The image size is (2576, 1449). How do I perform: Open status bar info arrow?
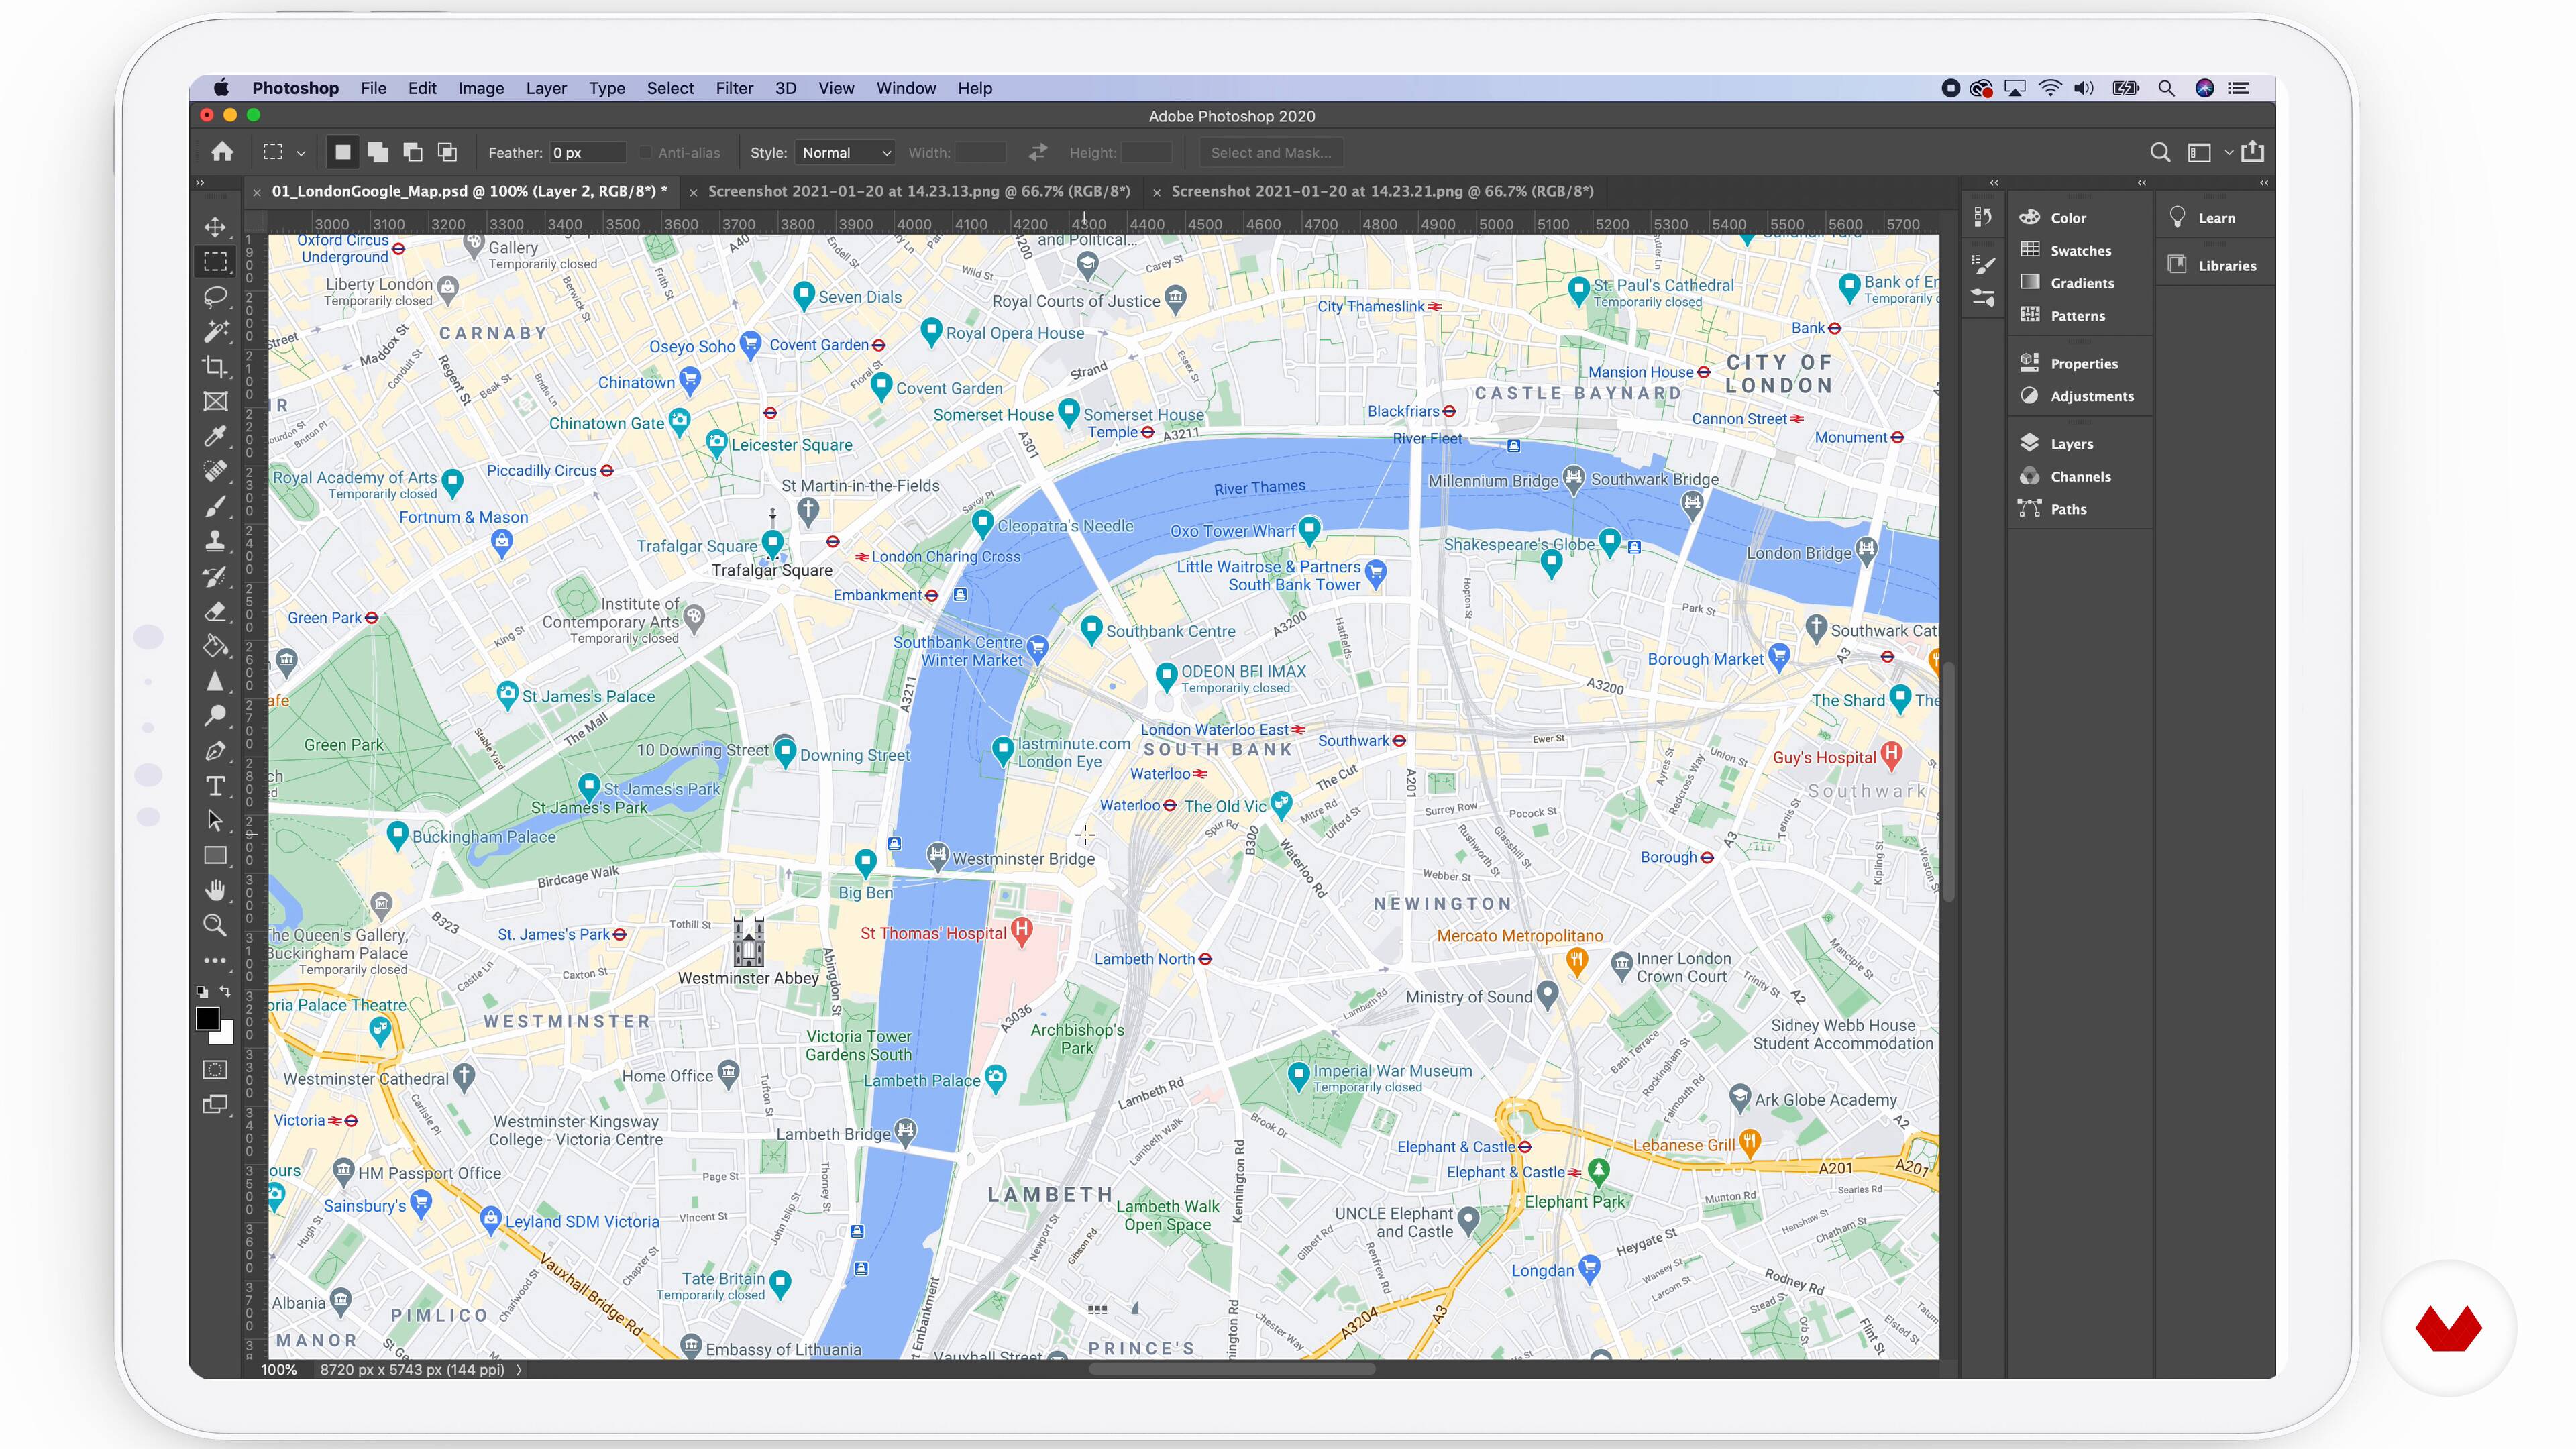pyautogui.click(x=519, y=1370)
